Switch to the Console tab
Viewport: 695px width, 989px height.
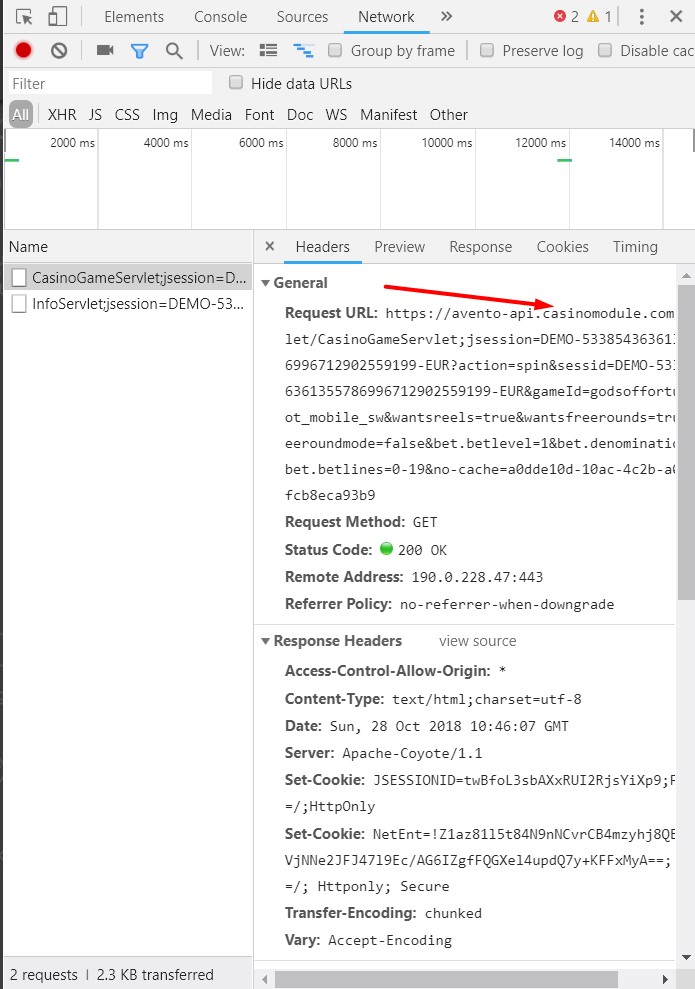pyautogui.click(x=220, y=17)
